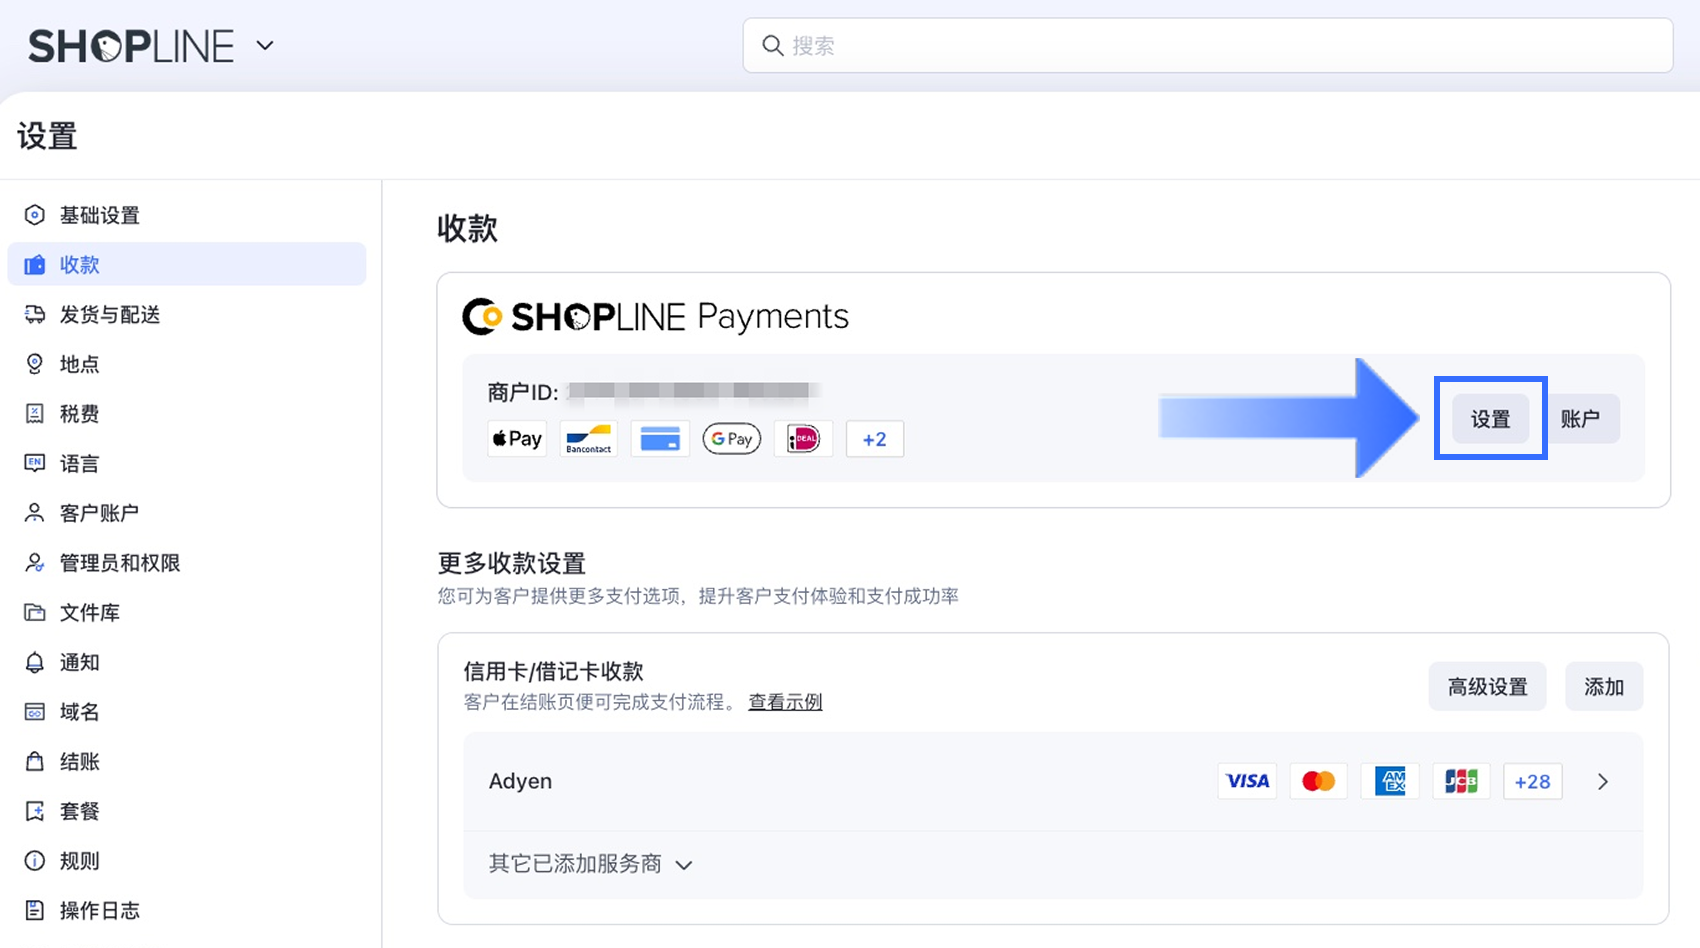Click the 语言 language icon

point(34,463)
